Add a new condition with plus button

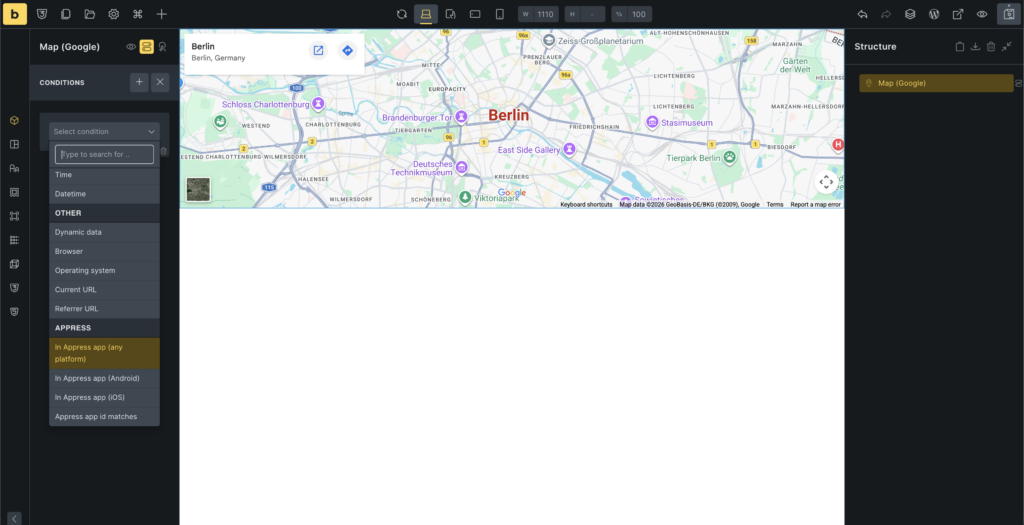pos(139,82)
